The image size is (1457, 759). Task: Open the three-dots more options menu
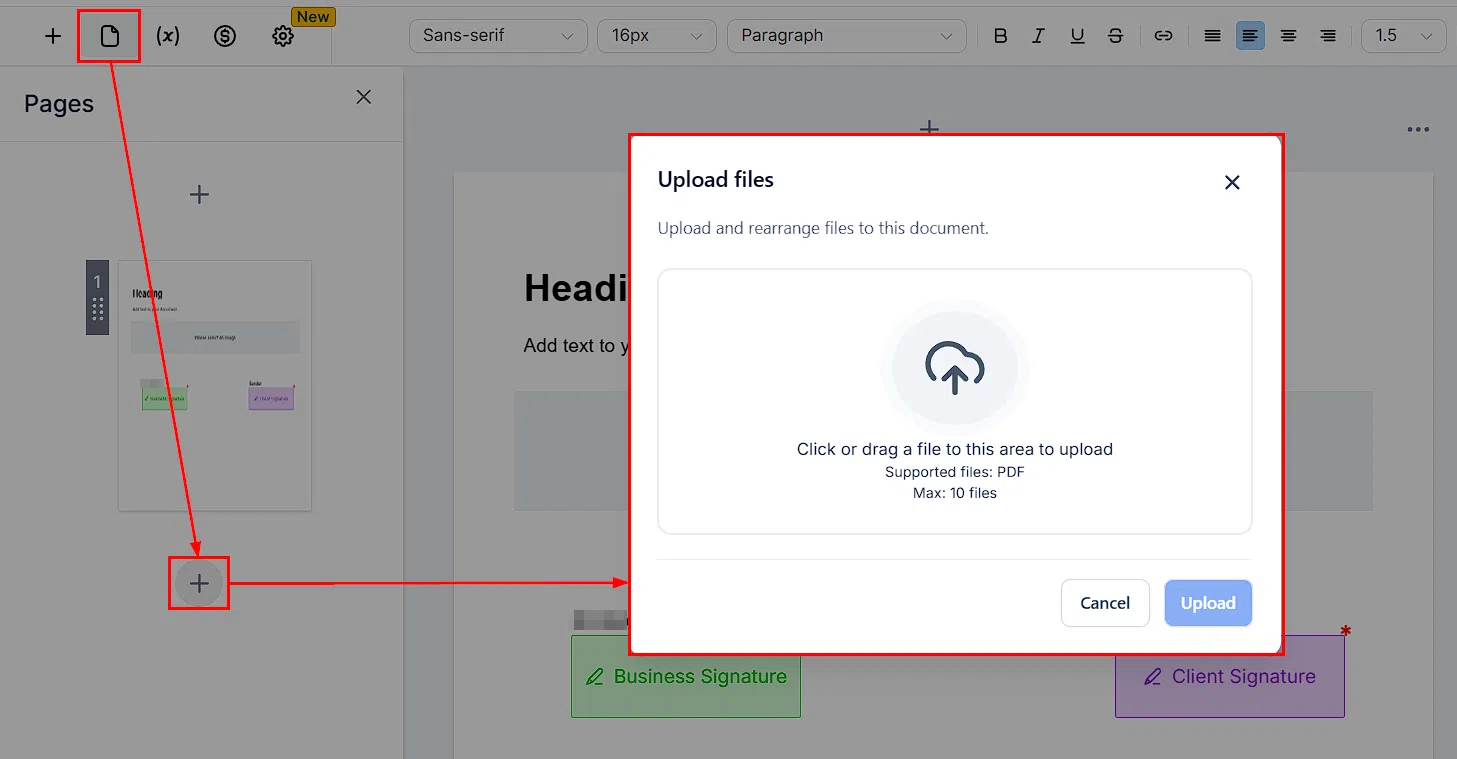point(1418,130)
